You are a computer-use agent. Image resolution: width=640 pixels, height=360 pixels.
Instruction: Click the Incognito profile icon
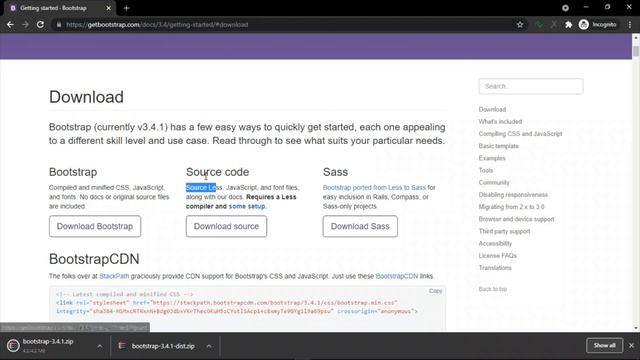click(x=584, y=24)
